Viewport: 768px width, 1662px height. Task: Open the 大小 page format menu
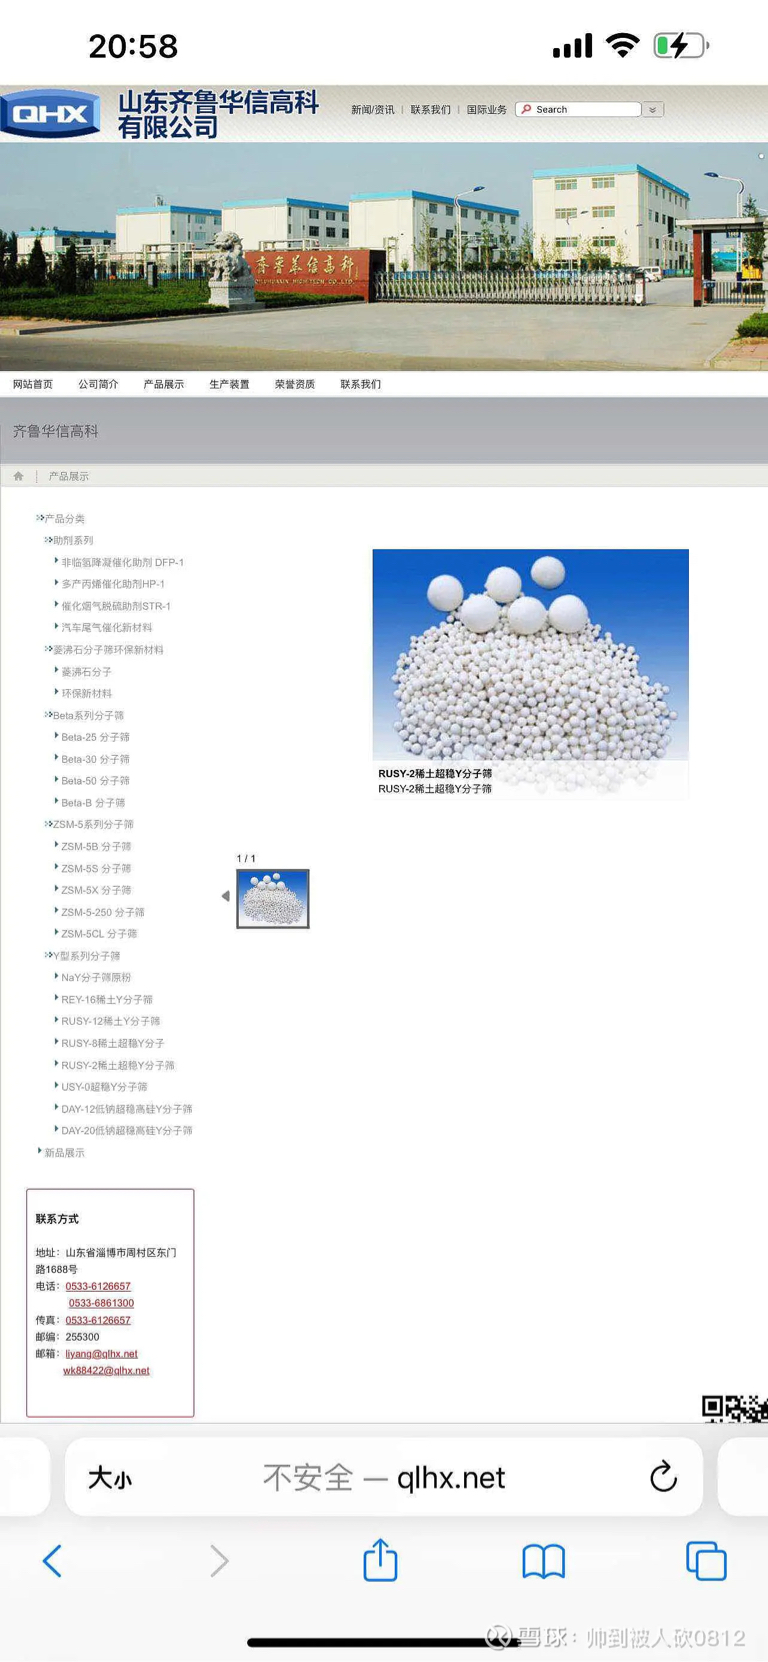point(110,1478)
